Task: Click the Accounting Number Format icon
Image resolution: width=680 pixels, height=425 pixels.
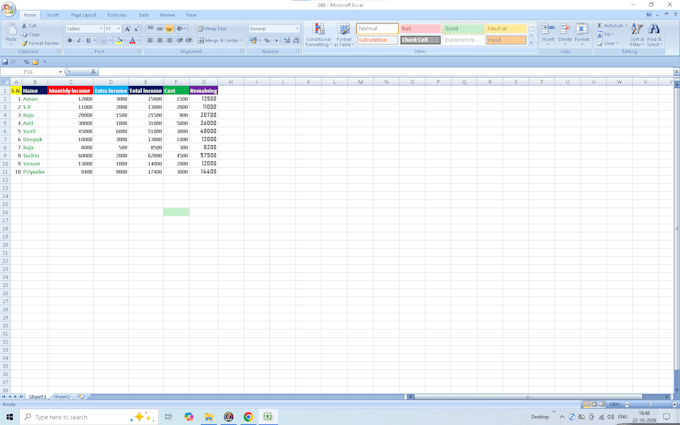Action: [x=253, y=40]
